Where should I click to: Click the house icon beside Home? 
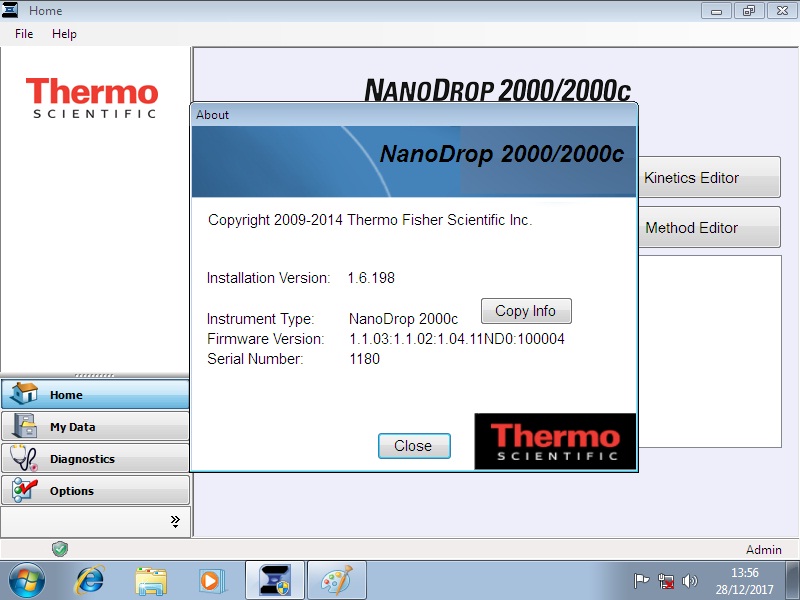click(x=24, y=393)
